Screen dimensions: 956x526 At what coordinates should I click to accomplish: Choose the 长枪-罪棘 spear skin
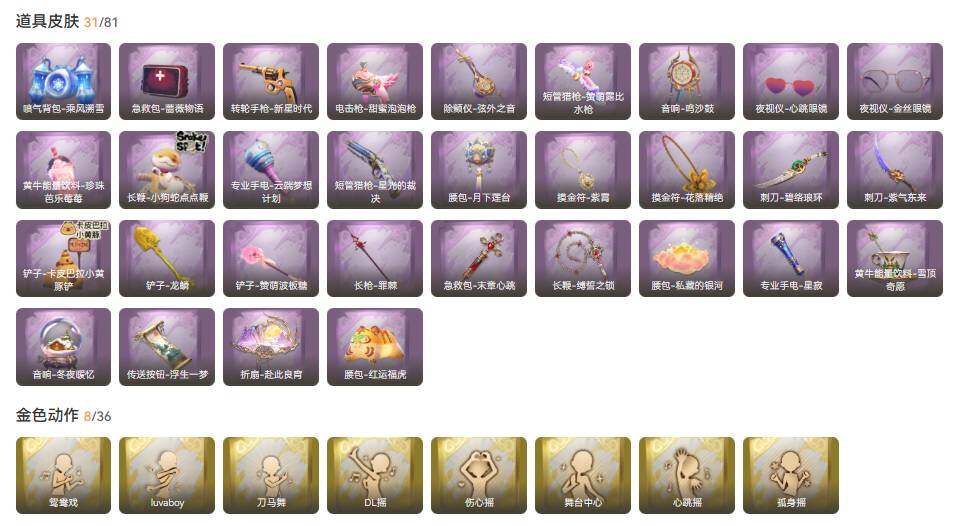[375, 258]
